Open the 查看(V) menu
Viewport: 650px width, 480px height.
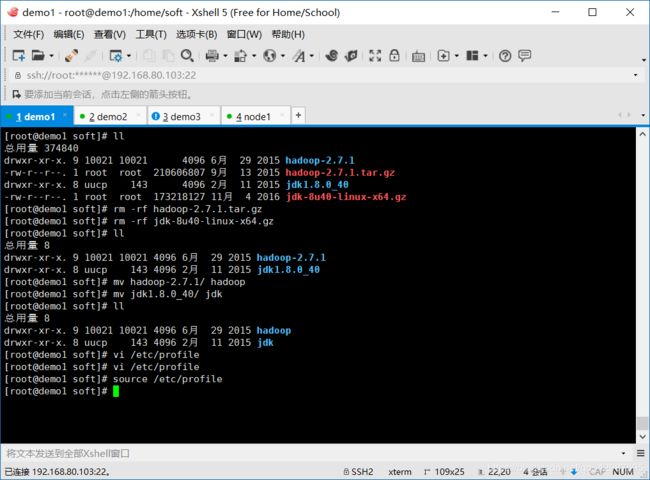tap(110, 34)
